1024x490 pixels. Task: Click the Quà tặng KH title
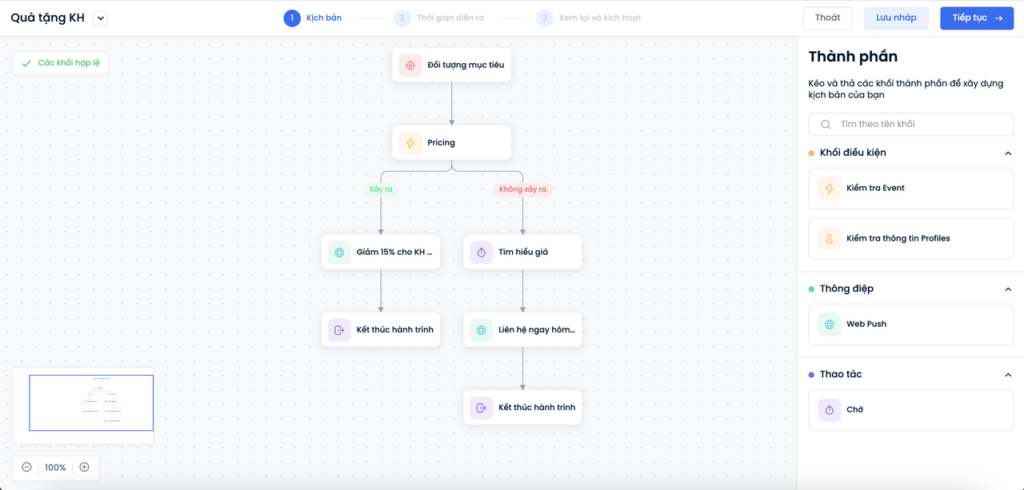[47, 18]
